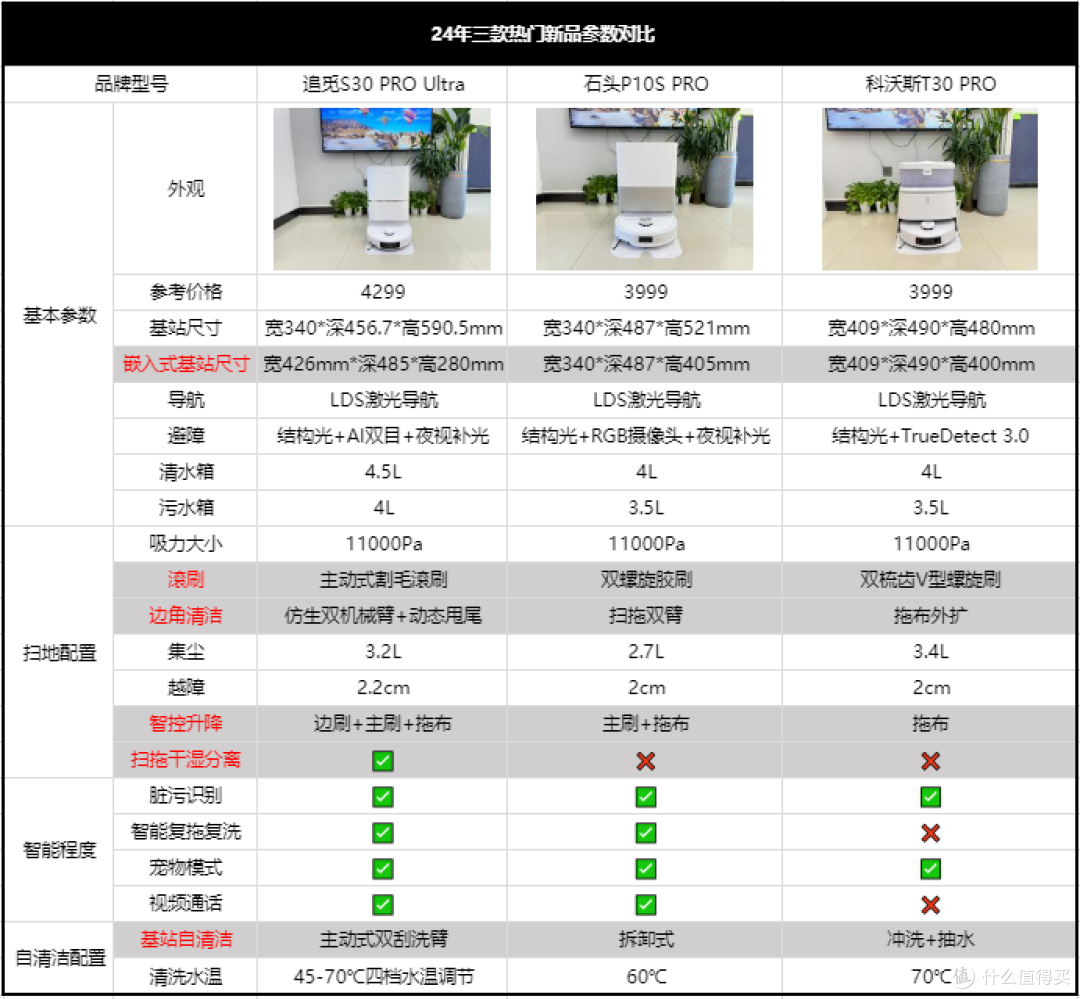Click the green check for 石头 宠物模式
This screenshot has width=1080, height=999.
[x=645, y=868]
